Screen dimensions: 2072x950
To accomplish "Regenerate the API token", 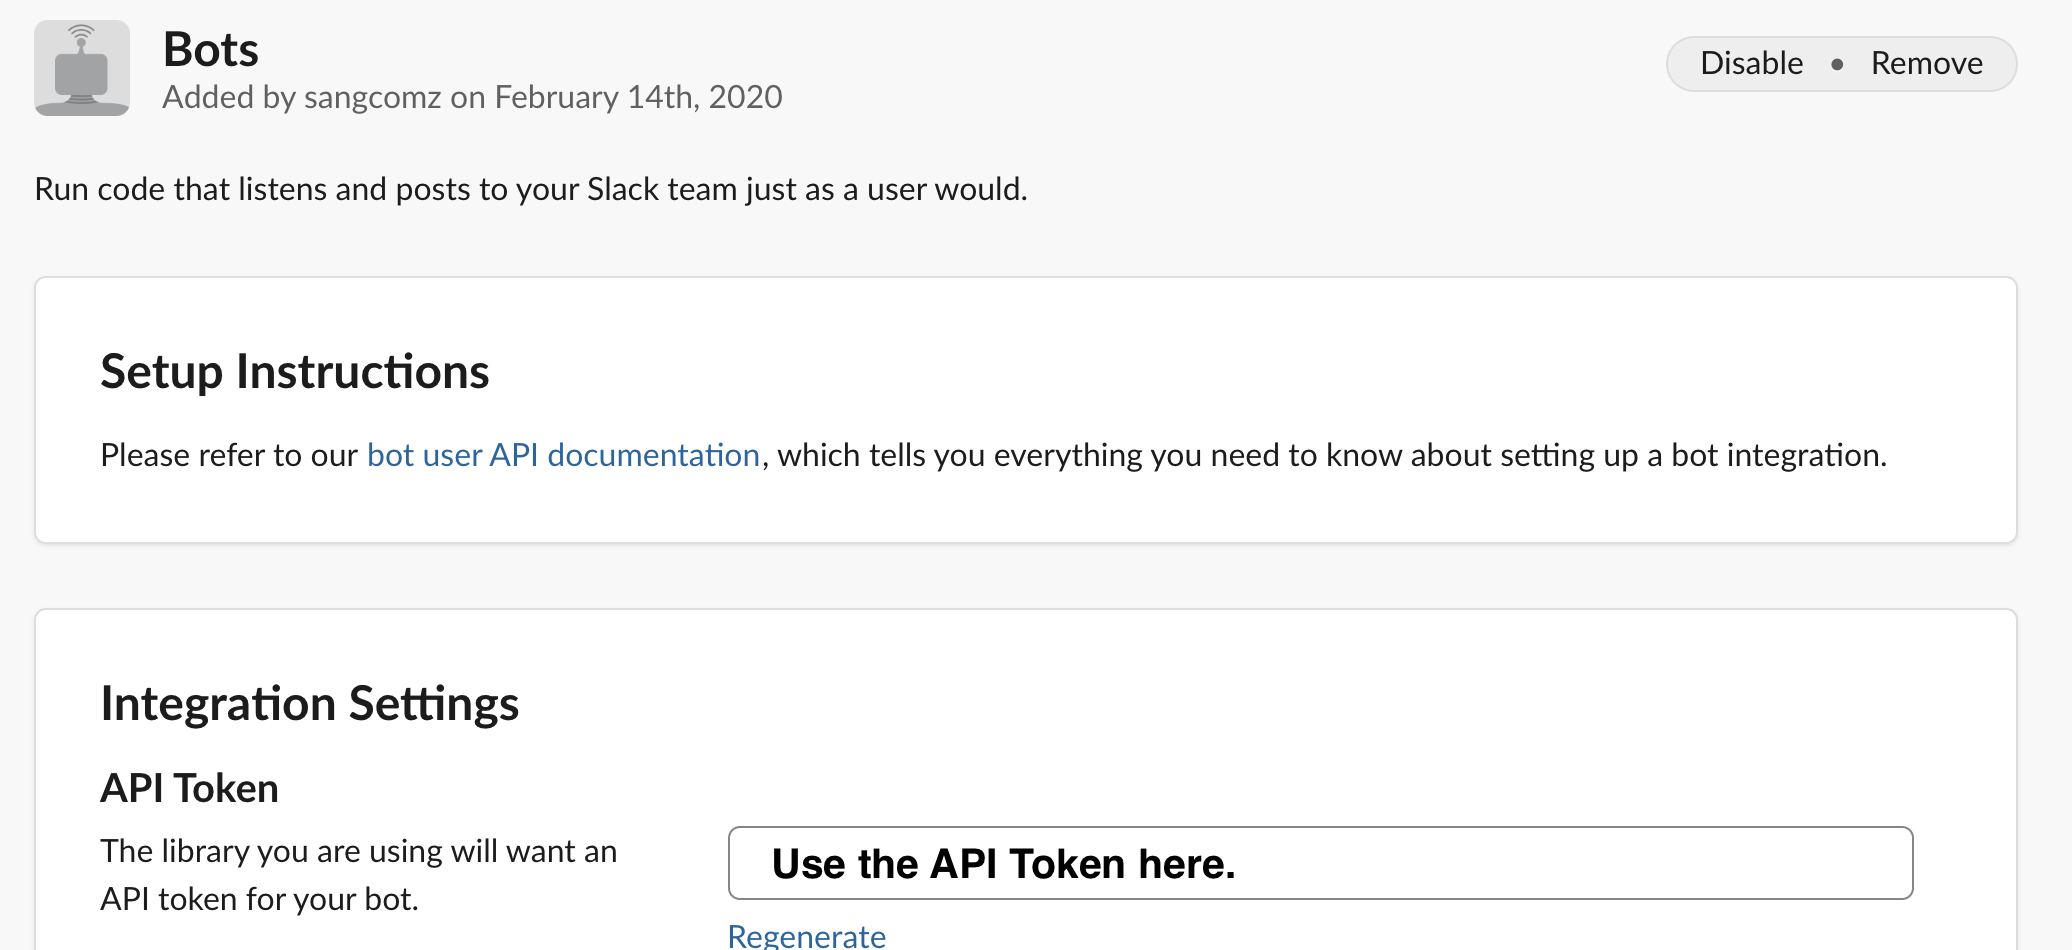I will (806, 935).
